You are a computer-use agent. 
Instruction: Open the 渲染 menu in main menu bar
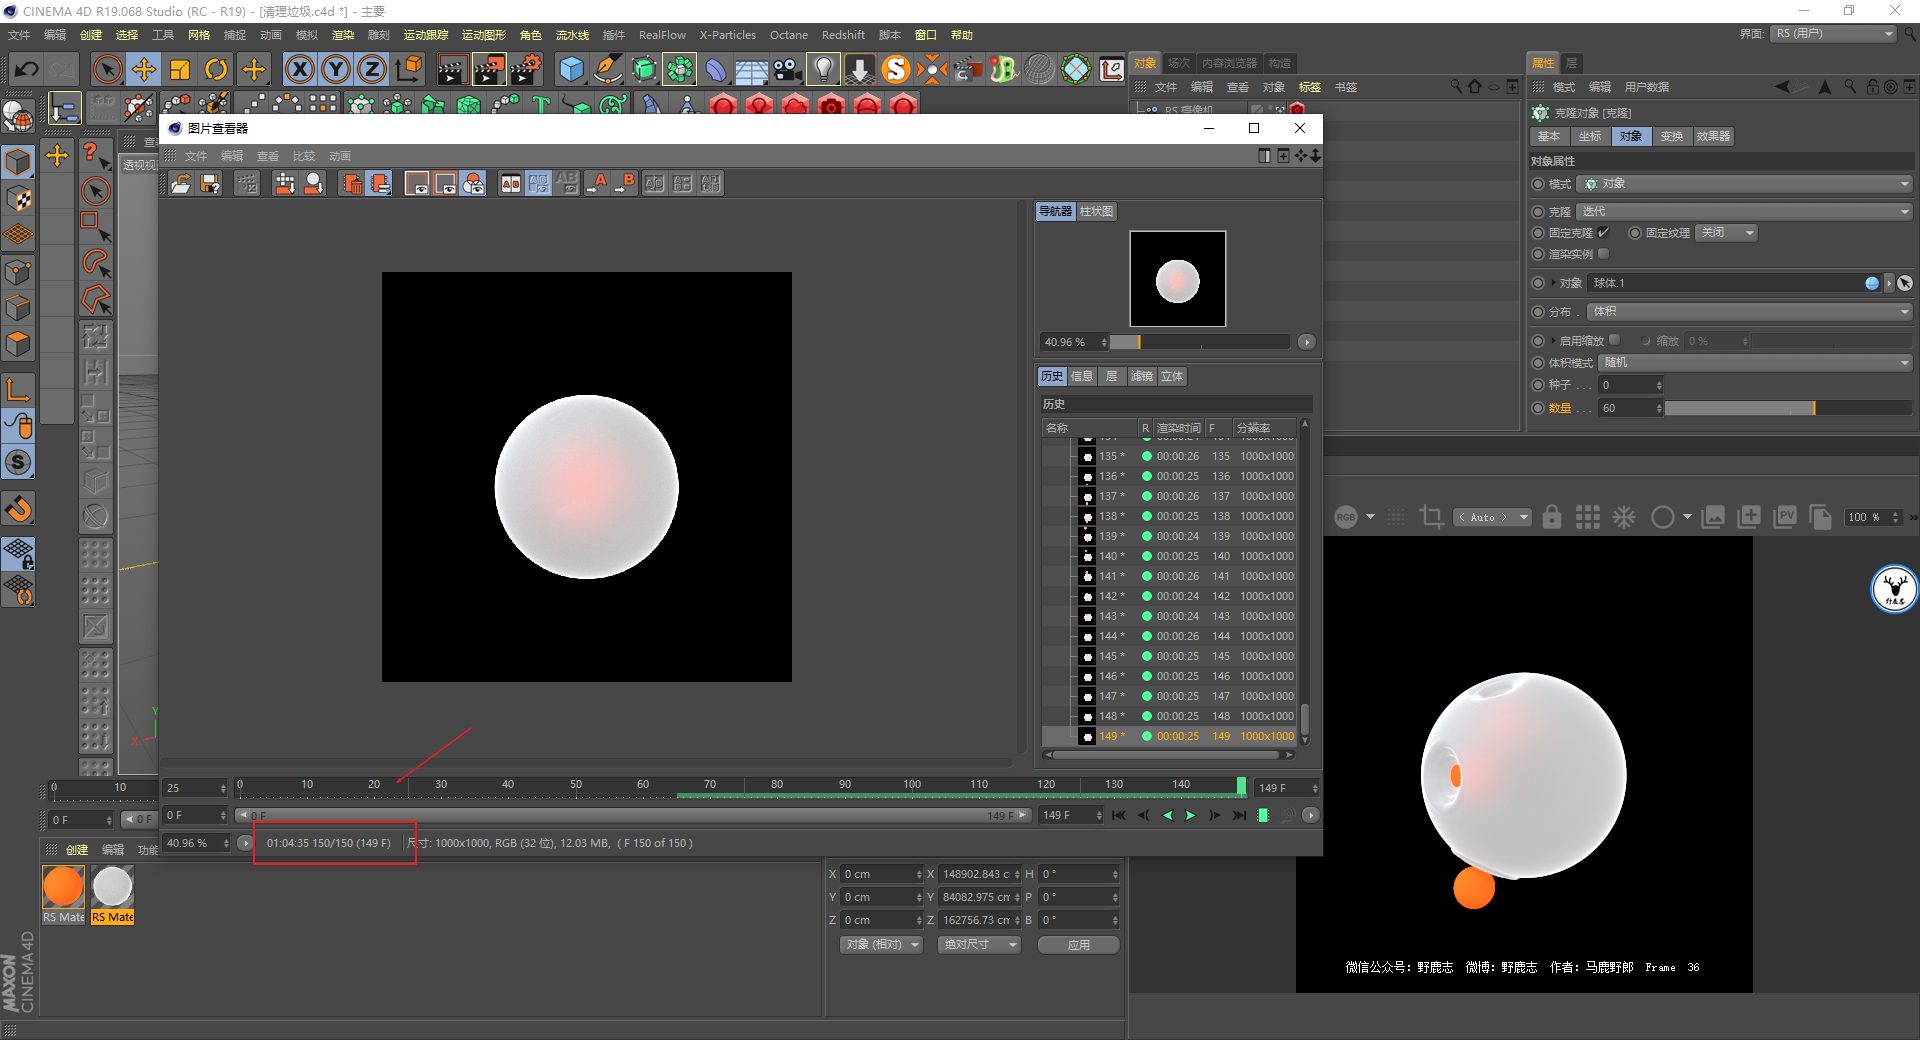click(343, 35)
